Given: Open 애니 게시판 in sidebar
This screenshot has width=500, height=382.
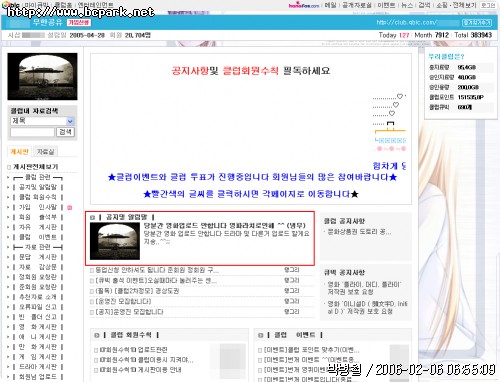Looking at the screenshot, I should point(38,337).
